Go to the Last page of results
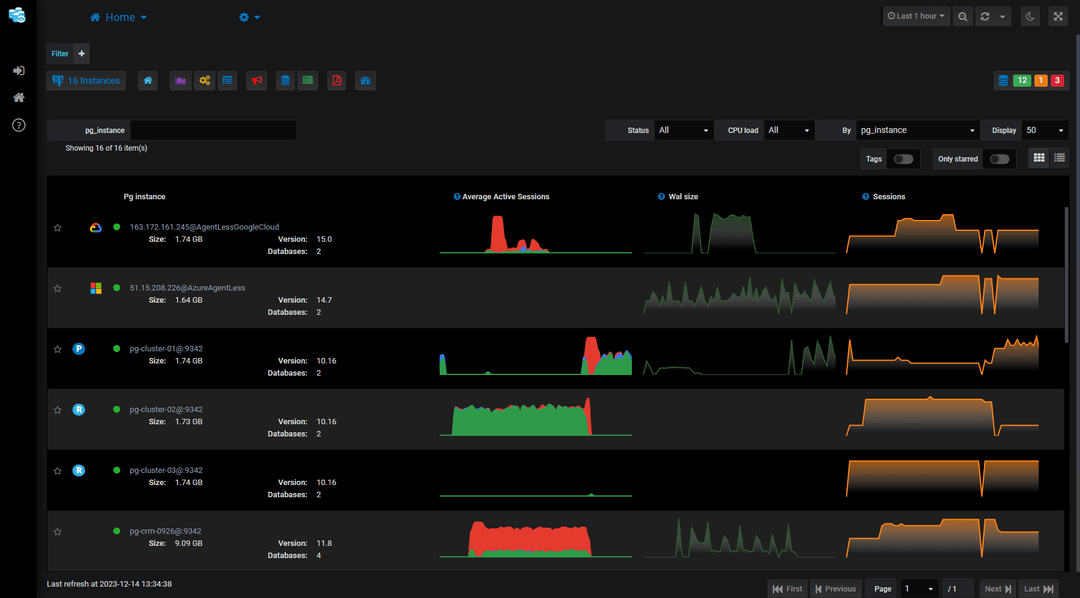1080x598 pixels. pyautogui.click(x=1038, y=588)
